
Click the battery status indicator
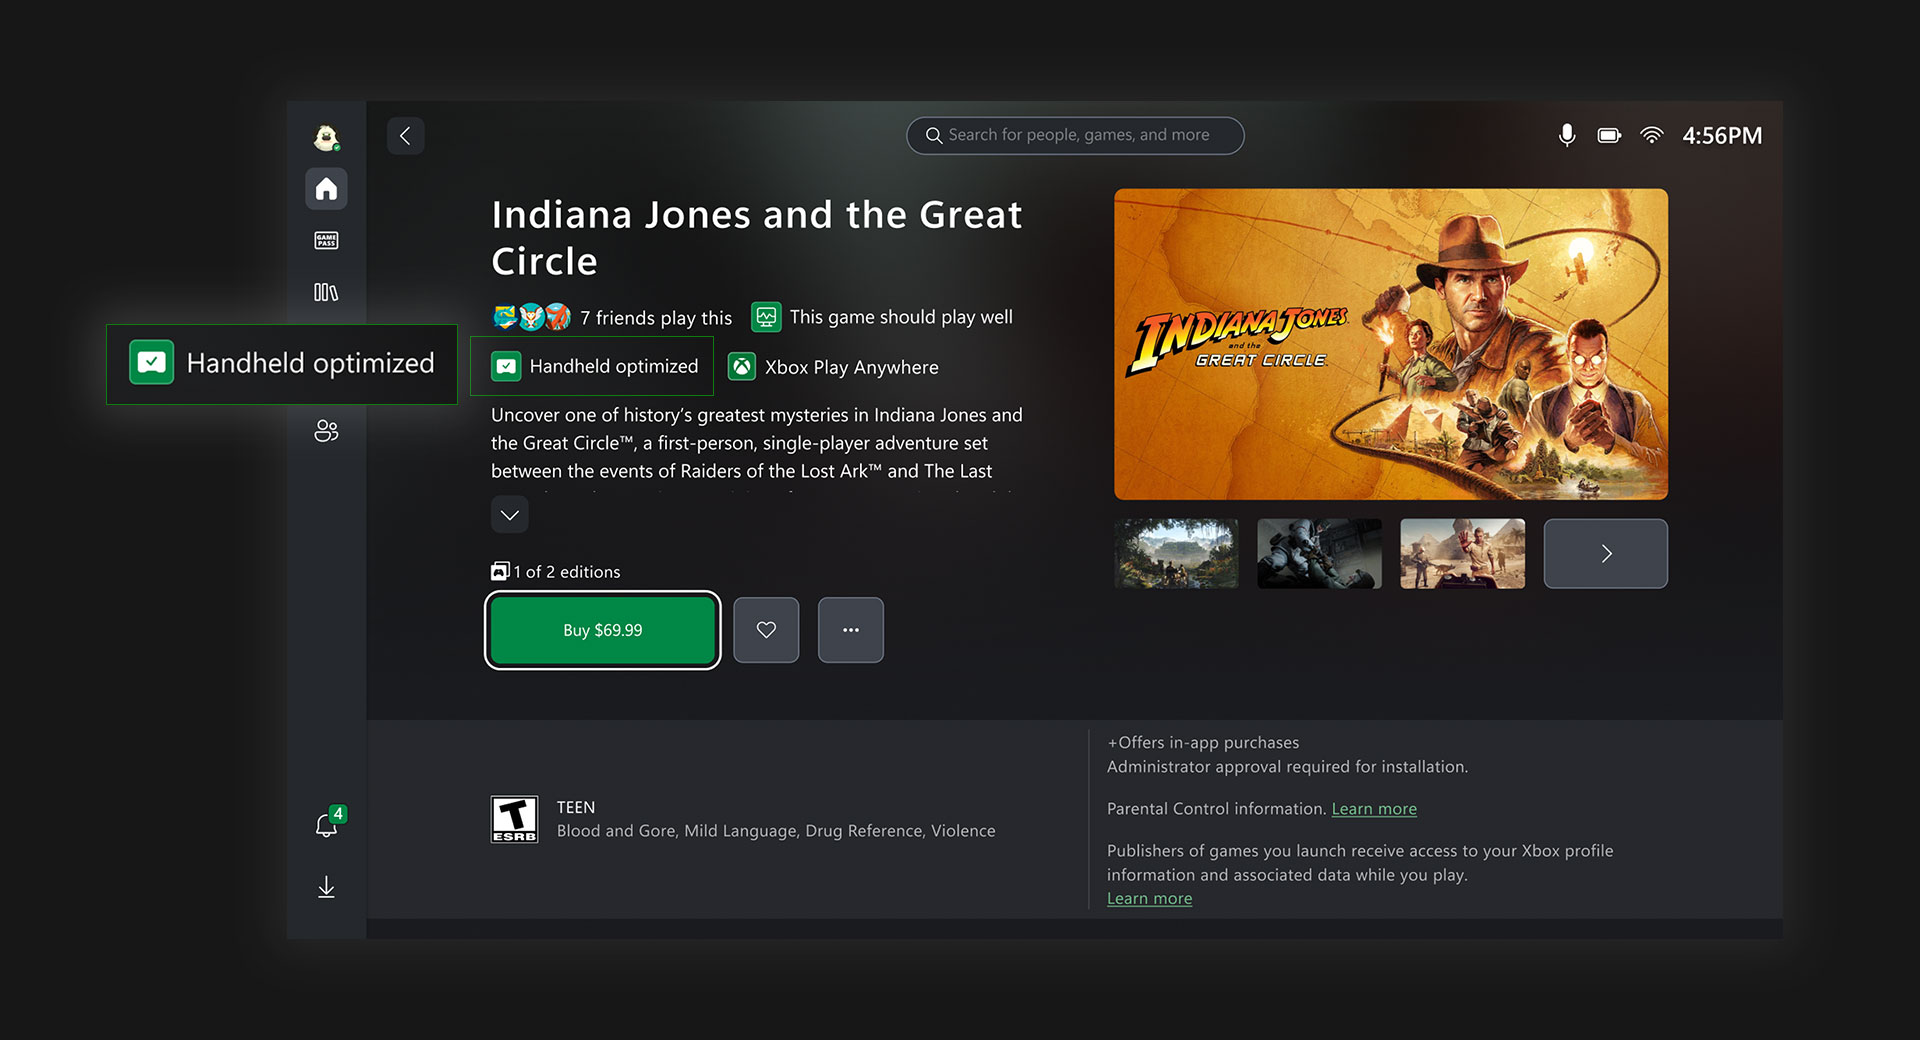[x=1608, y=135]
